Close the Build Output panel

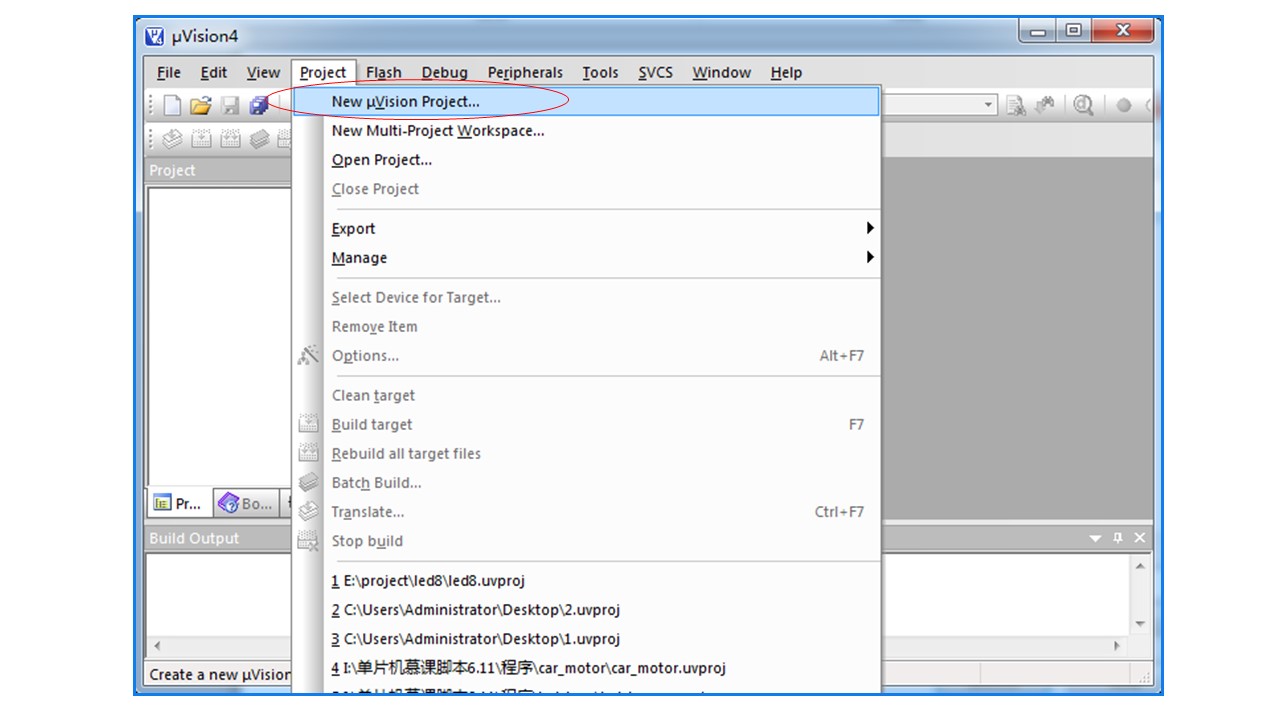coord(1139,538)
